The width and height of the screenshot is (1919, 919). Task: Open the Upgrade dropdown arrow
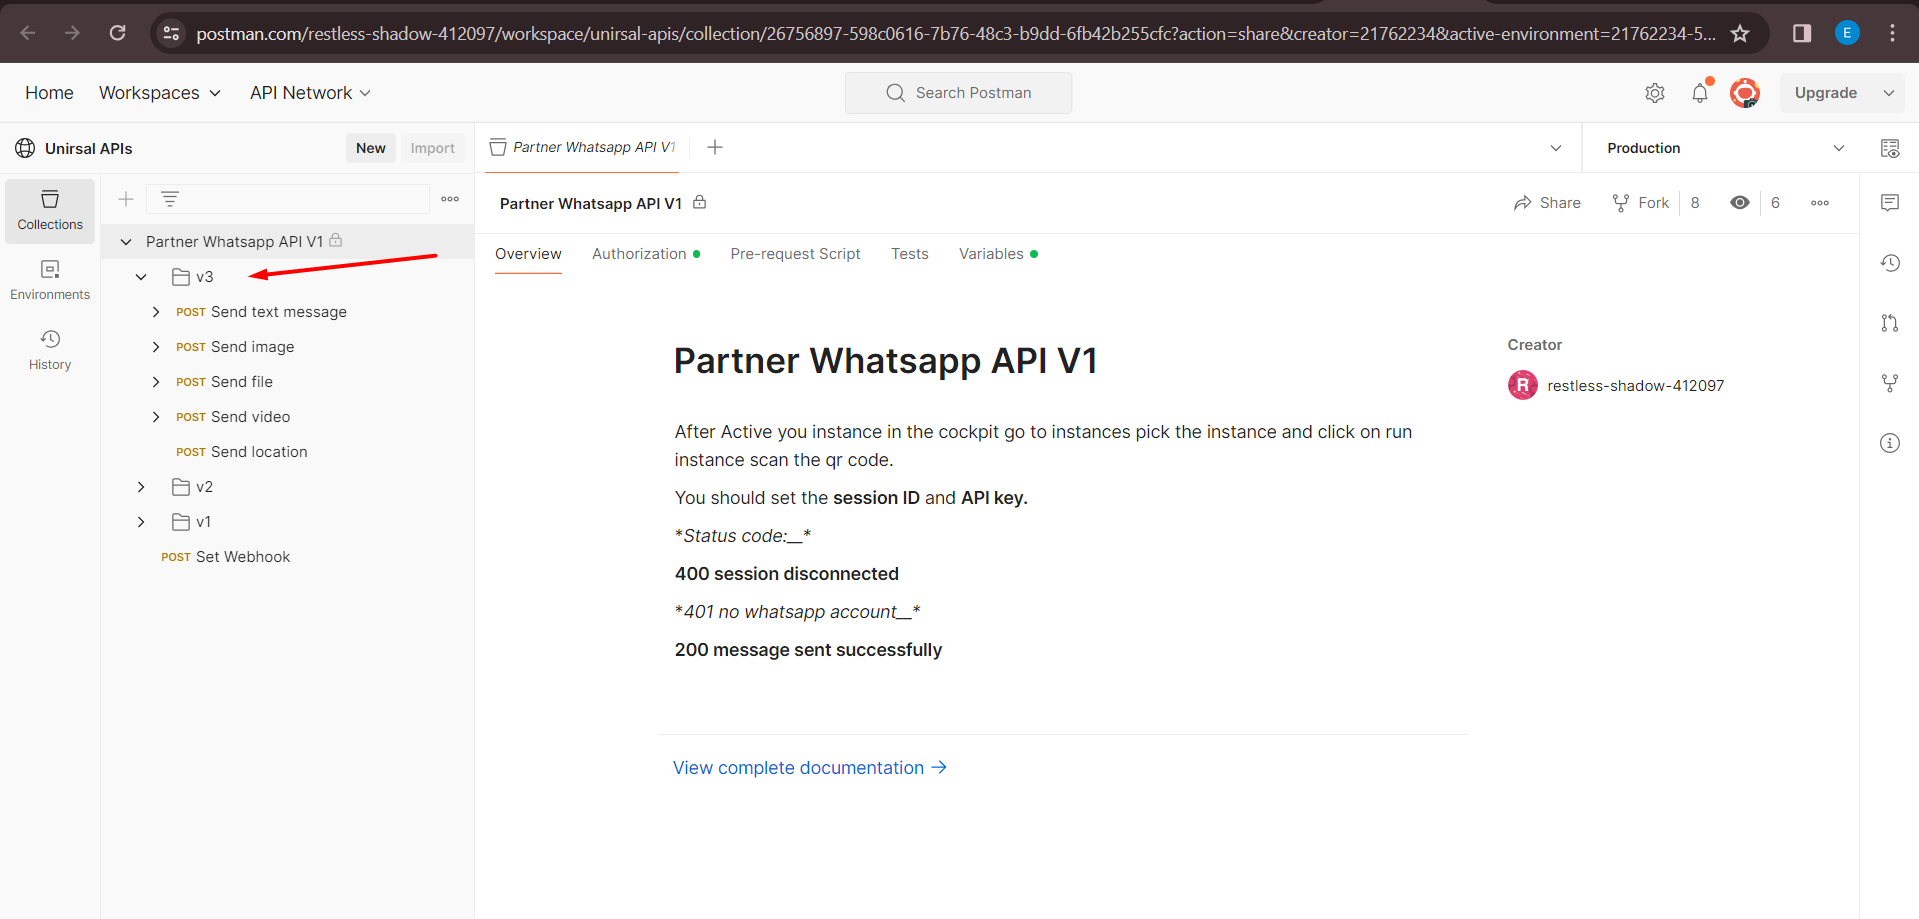coord(1889,93)
